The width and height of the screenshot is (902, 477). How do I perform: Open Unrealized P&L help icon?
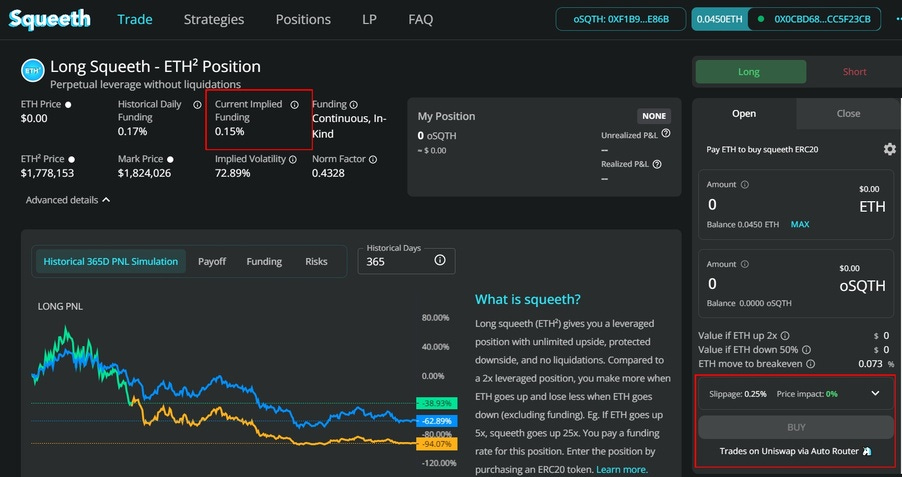click(x=666, y=133)
